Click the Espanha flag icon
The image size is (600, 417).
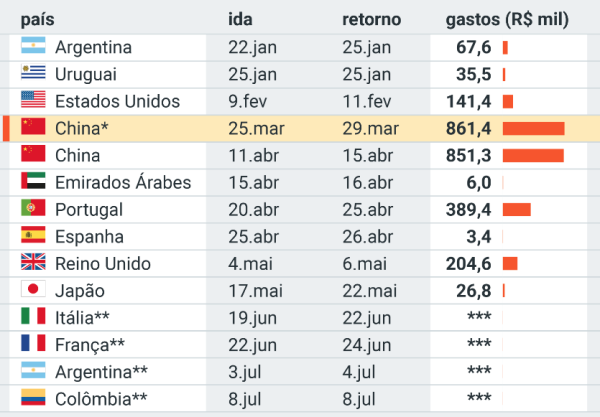(34, 236)
